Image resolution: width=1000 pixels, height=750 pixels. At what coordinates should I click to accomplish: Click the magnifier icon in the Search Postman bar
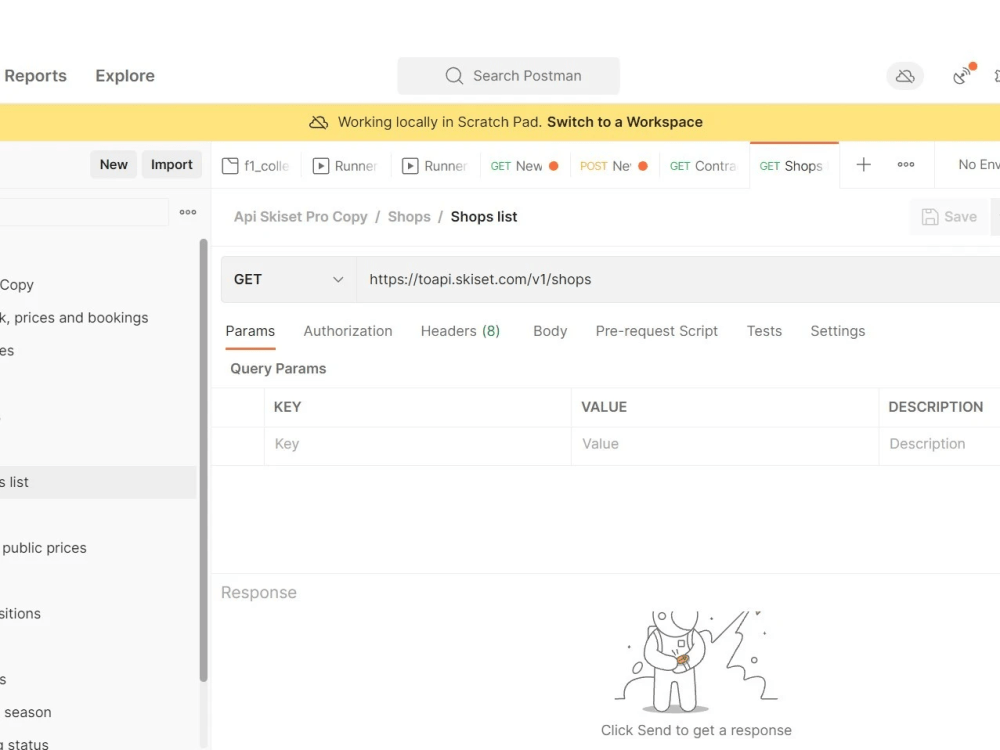pos(454,75)
